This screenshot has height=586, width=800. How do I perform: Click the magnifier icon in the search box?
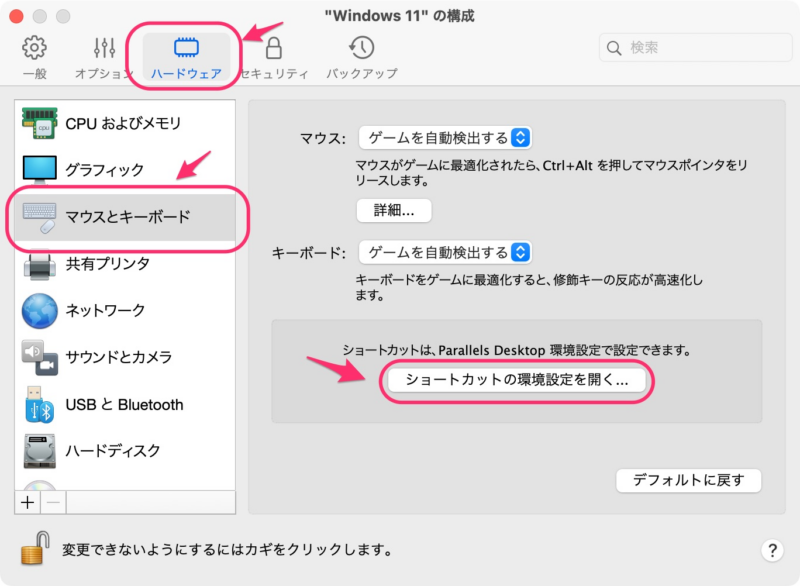pos(614,48)
